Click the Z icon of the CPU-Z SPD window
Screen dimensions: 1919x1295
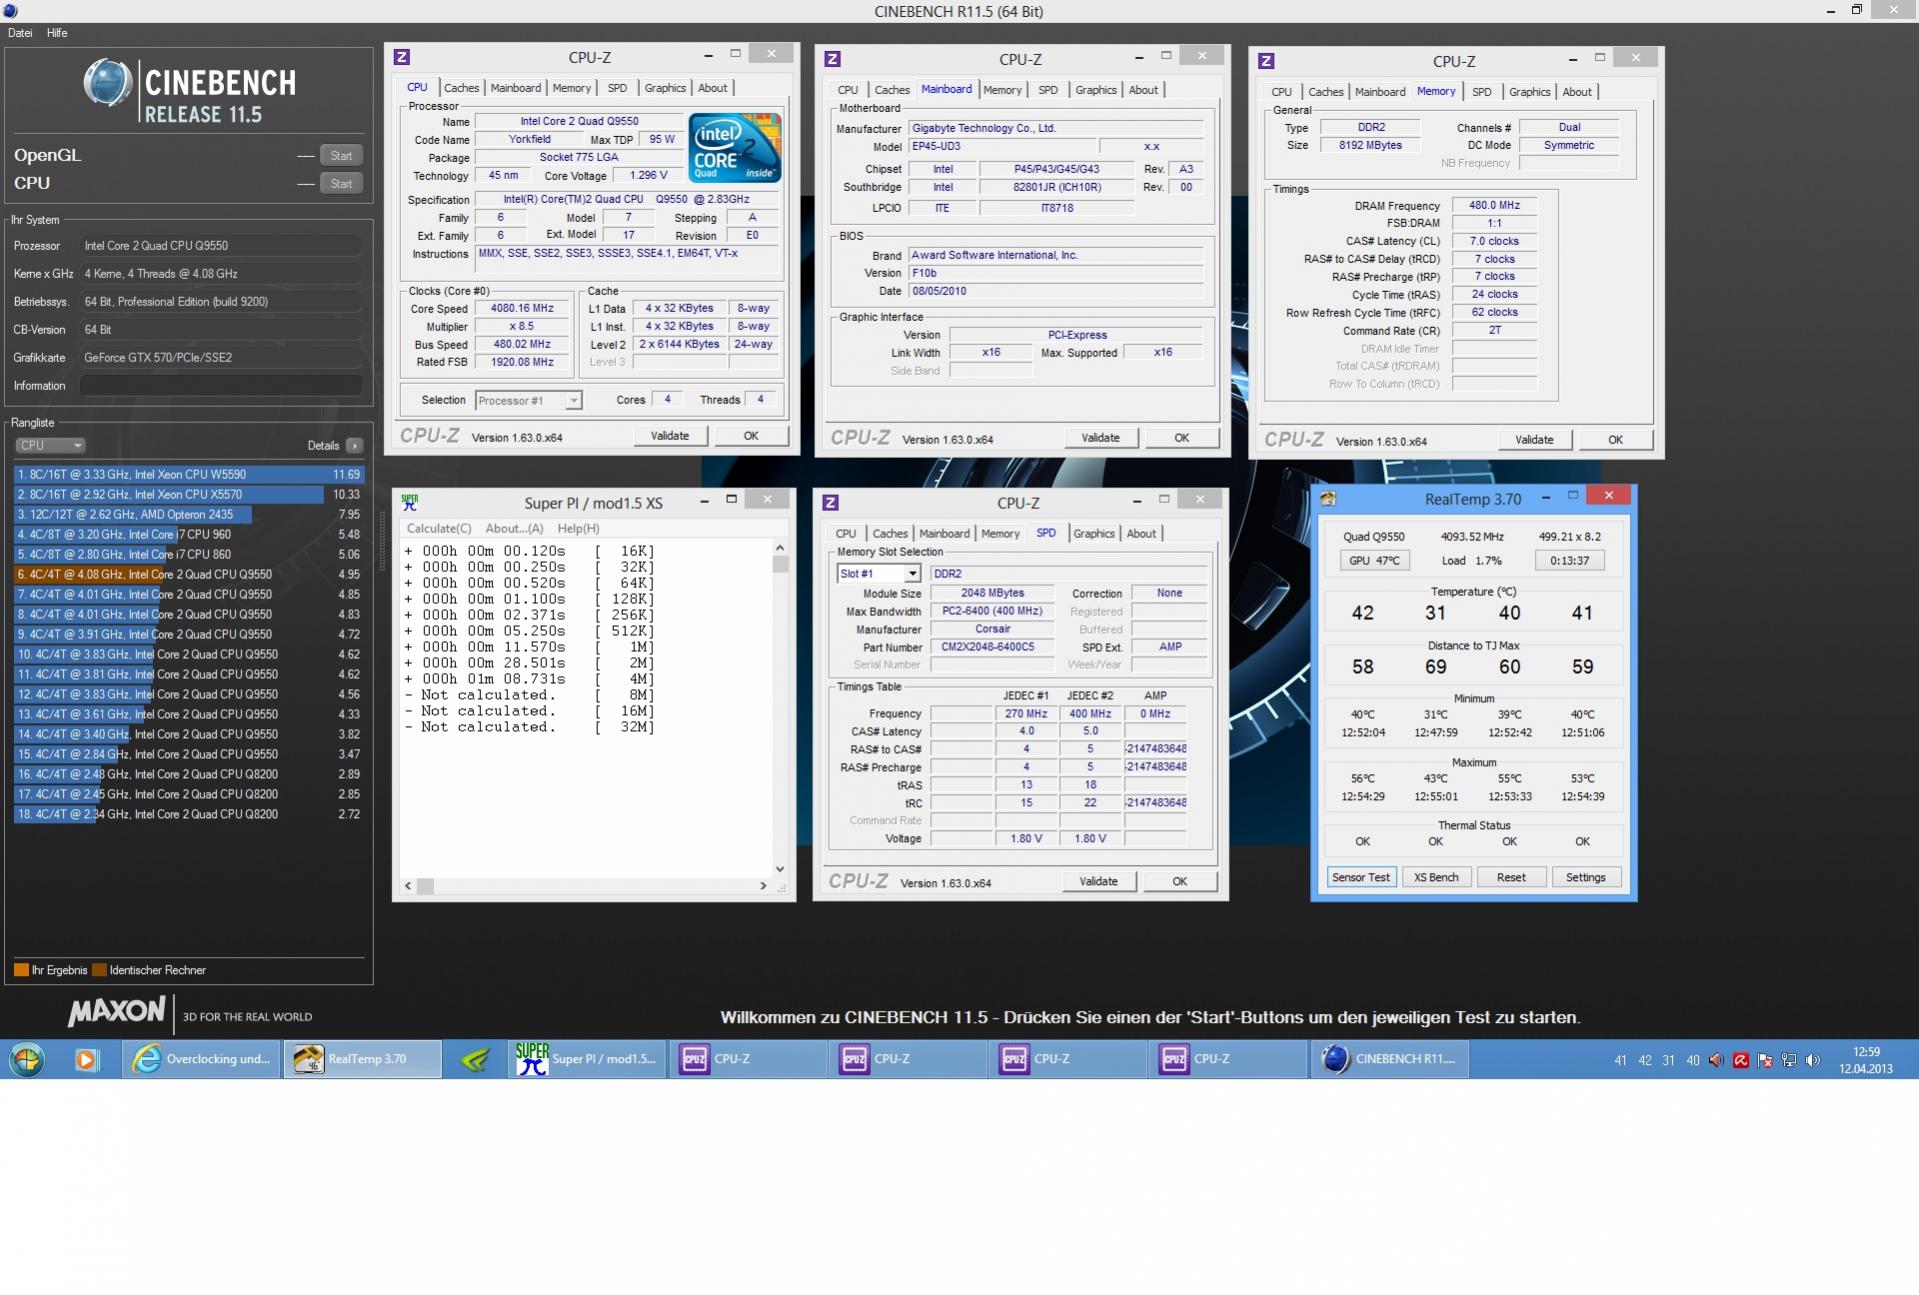830,503
